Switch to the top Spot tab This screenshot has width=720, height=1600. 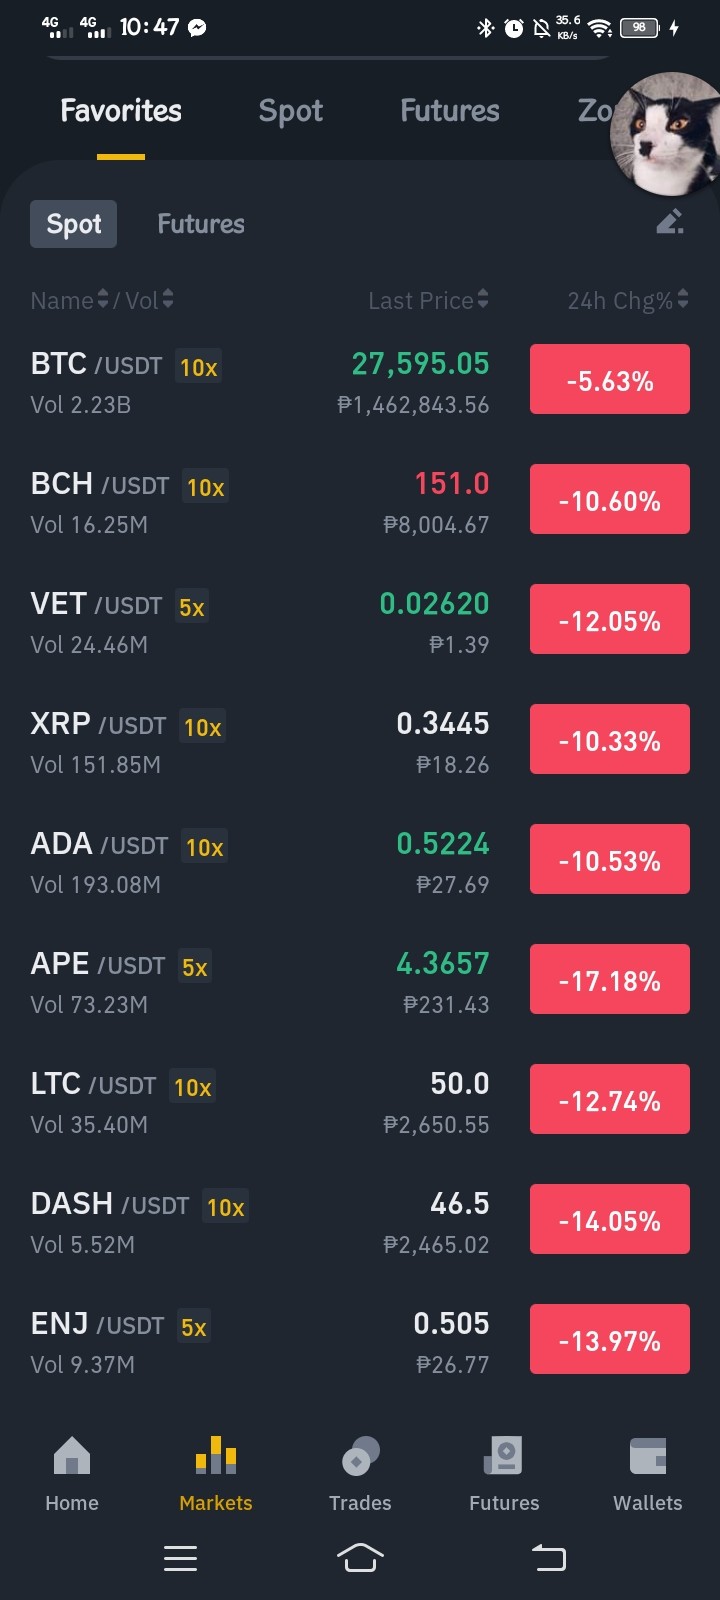coord(291,111)
